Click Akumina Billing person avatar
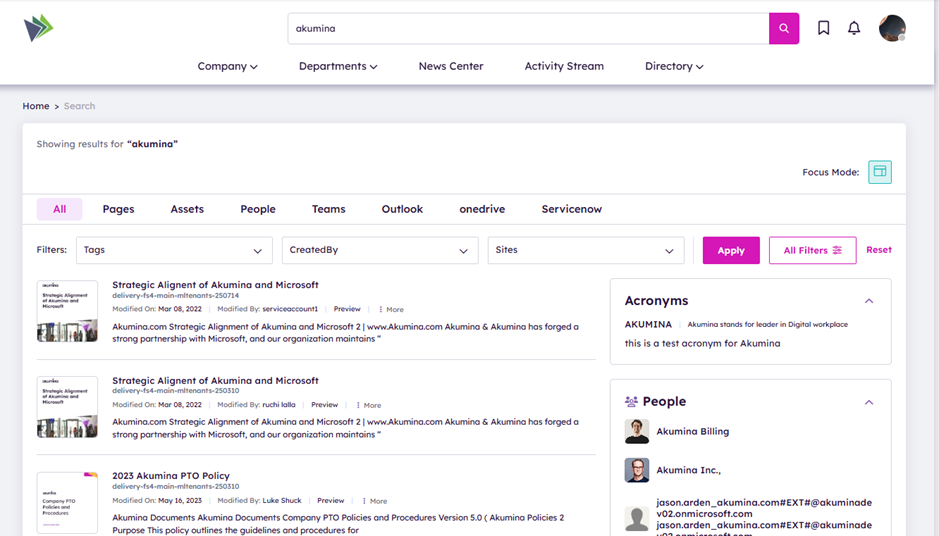The height and width of the screenshot is (536, 939). (637, 432)
